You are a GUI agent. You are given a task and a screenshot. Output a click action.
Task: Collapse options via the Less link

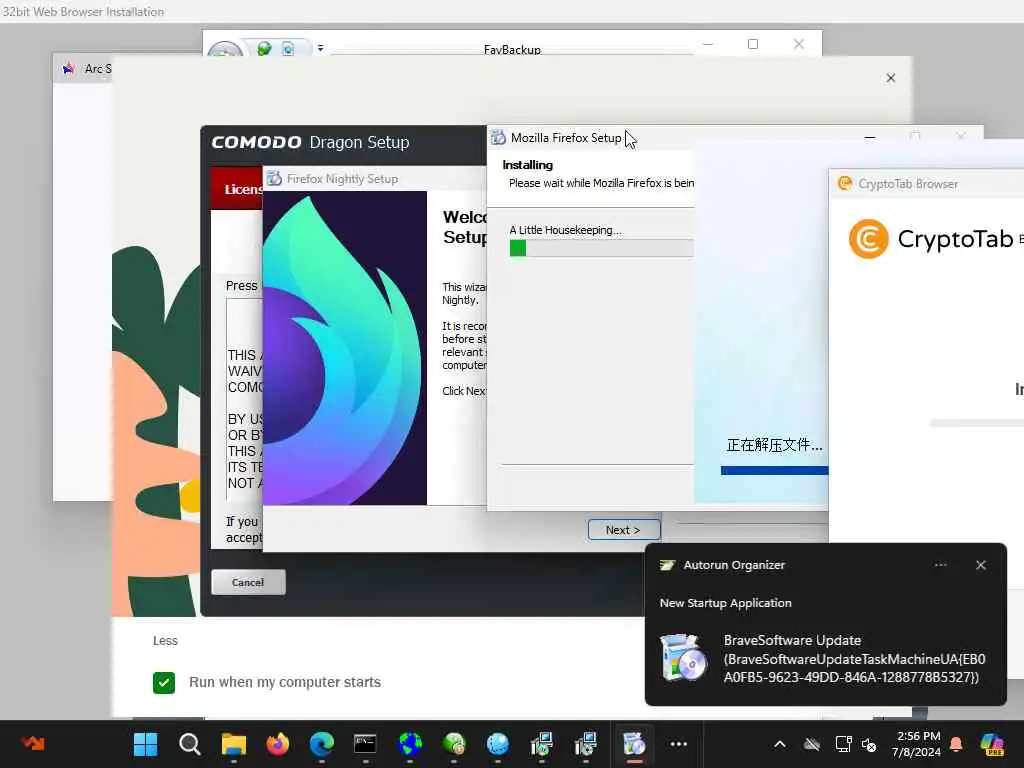pos(165,641)
